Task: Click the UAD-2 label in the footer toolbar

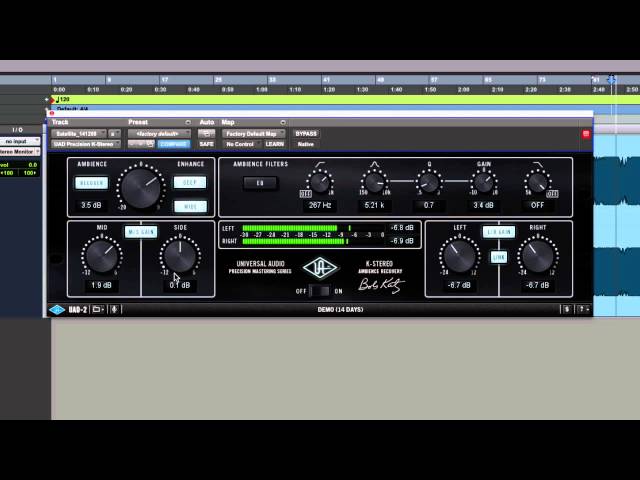Action: tap(78, 310)
